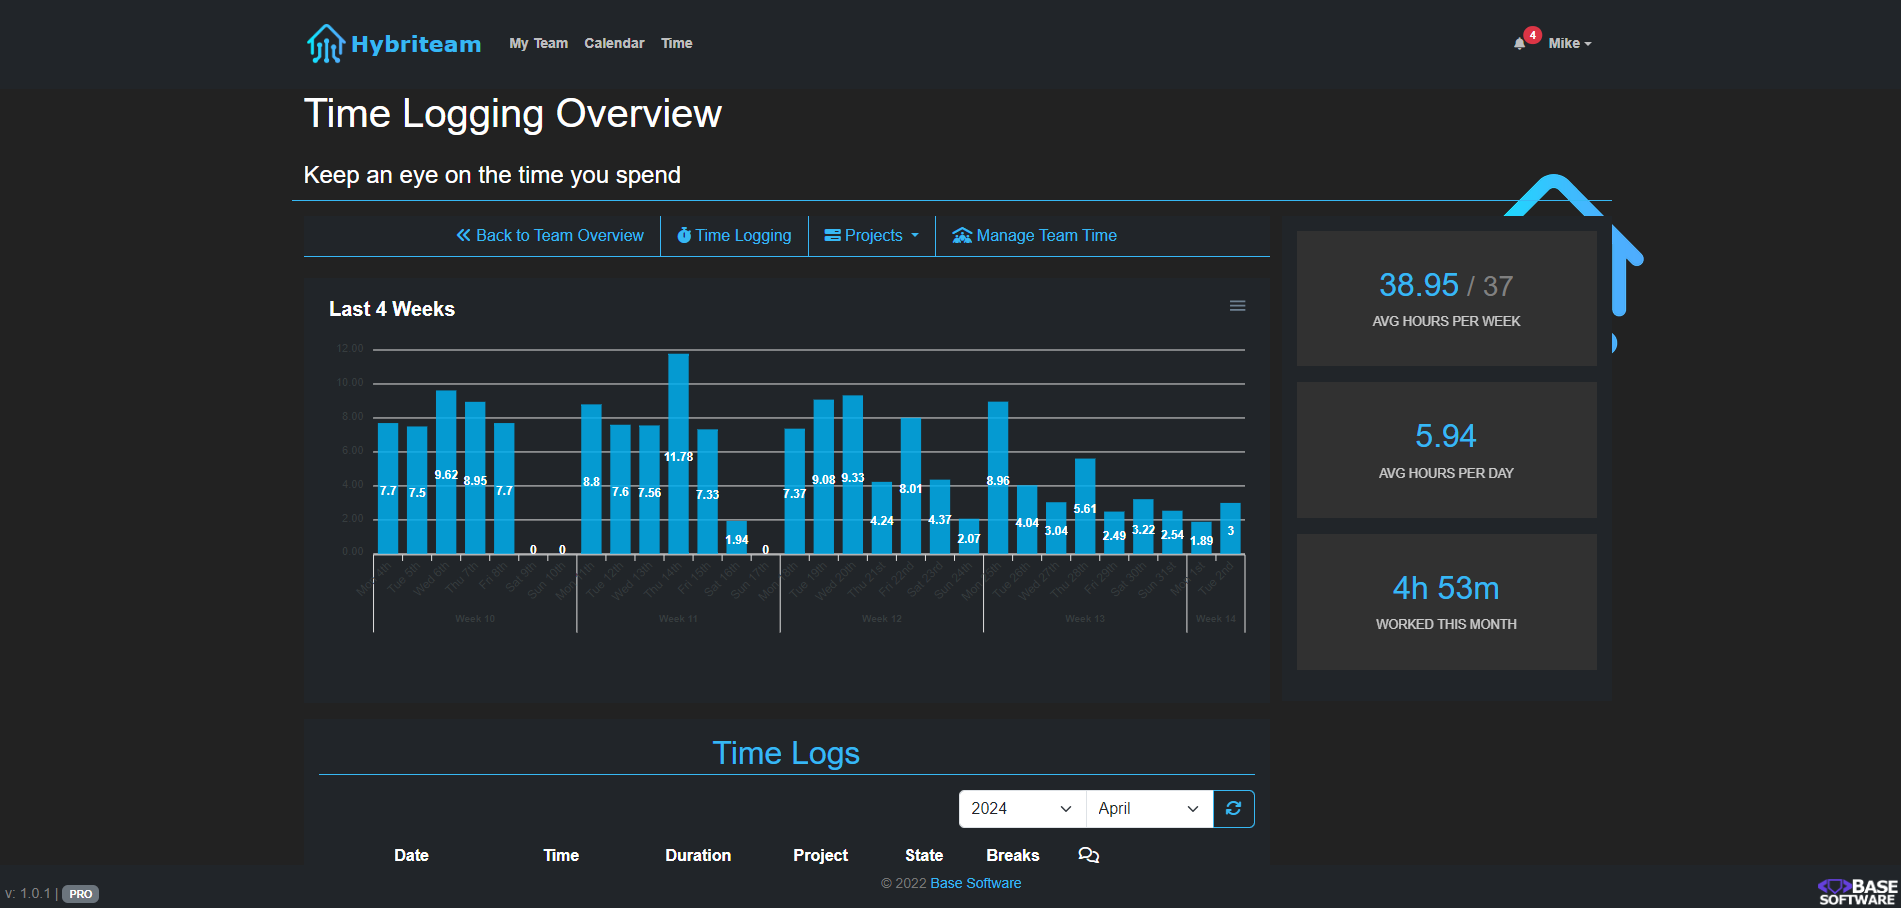Open My Team from the navigation bar

point(538,43)
